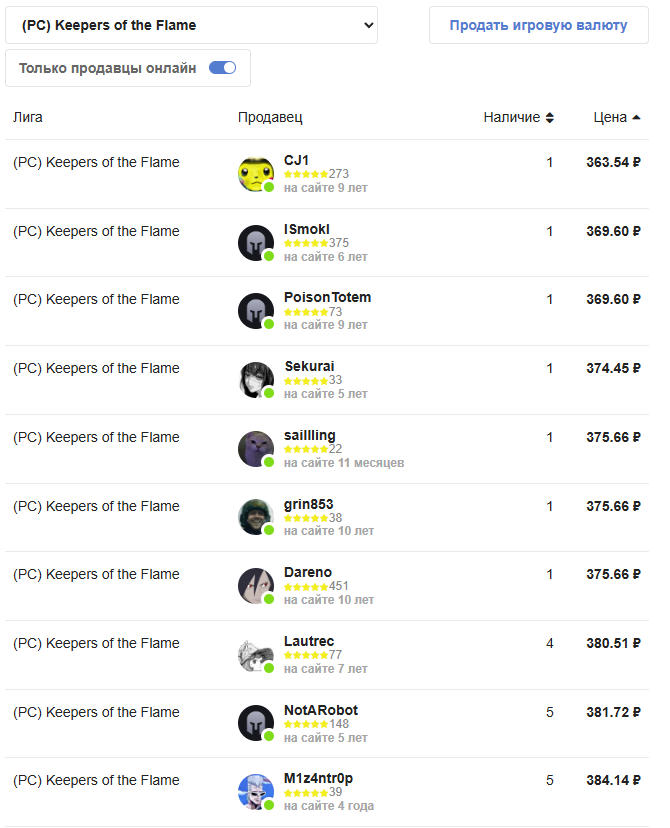Select the M1z4ntr0p seller name
Viewport: 670px width, 828px height.
tap(318, 778)
